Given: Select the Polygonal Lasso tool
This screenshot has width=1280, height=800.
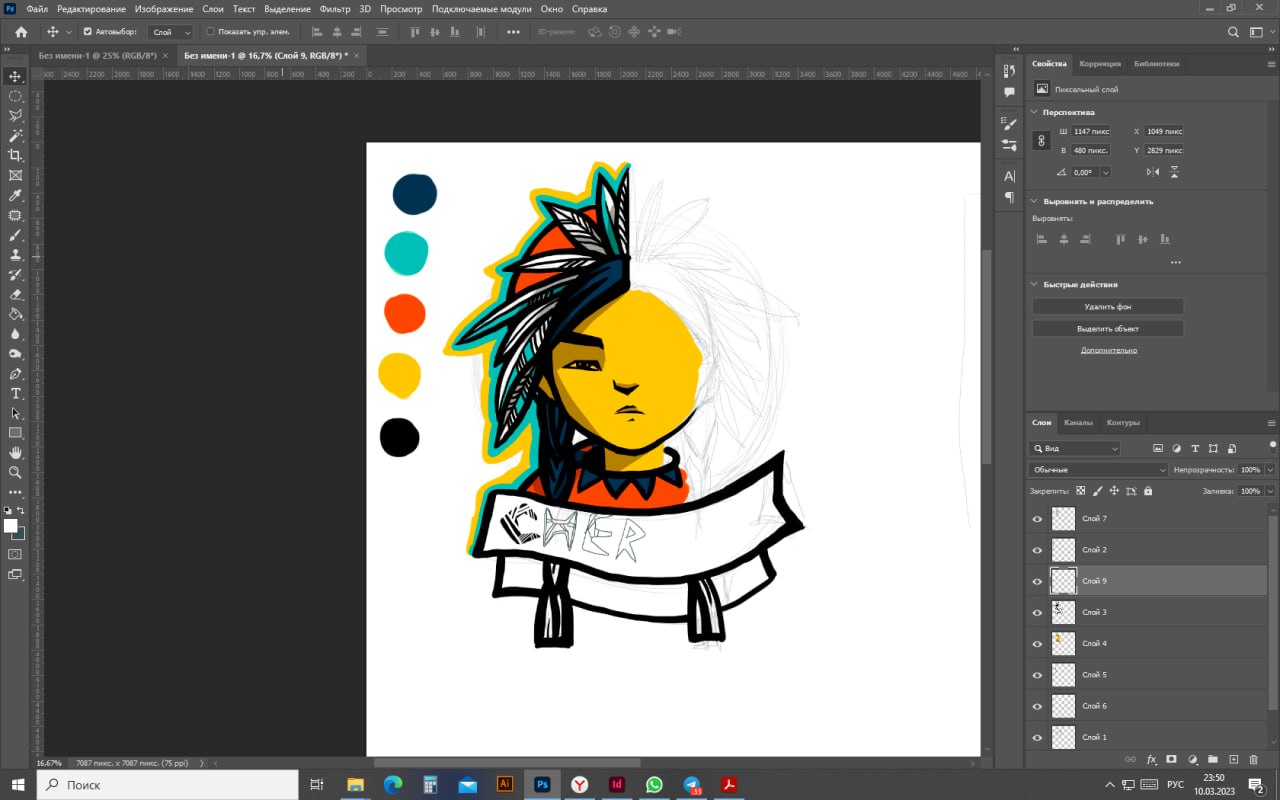Looking at the screenshot, I should [15, 116].
